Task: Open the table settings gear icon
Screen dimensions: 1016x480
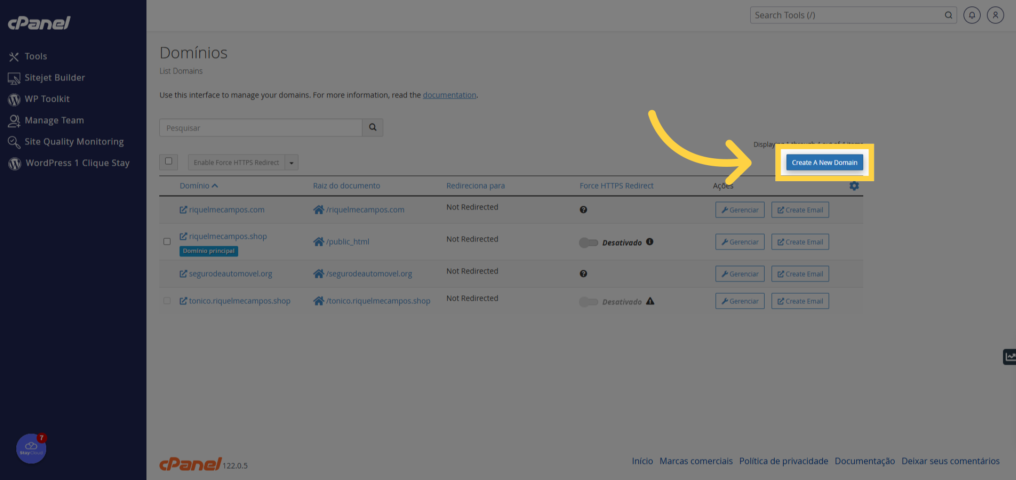Action: (x=854, y=186)
